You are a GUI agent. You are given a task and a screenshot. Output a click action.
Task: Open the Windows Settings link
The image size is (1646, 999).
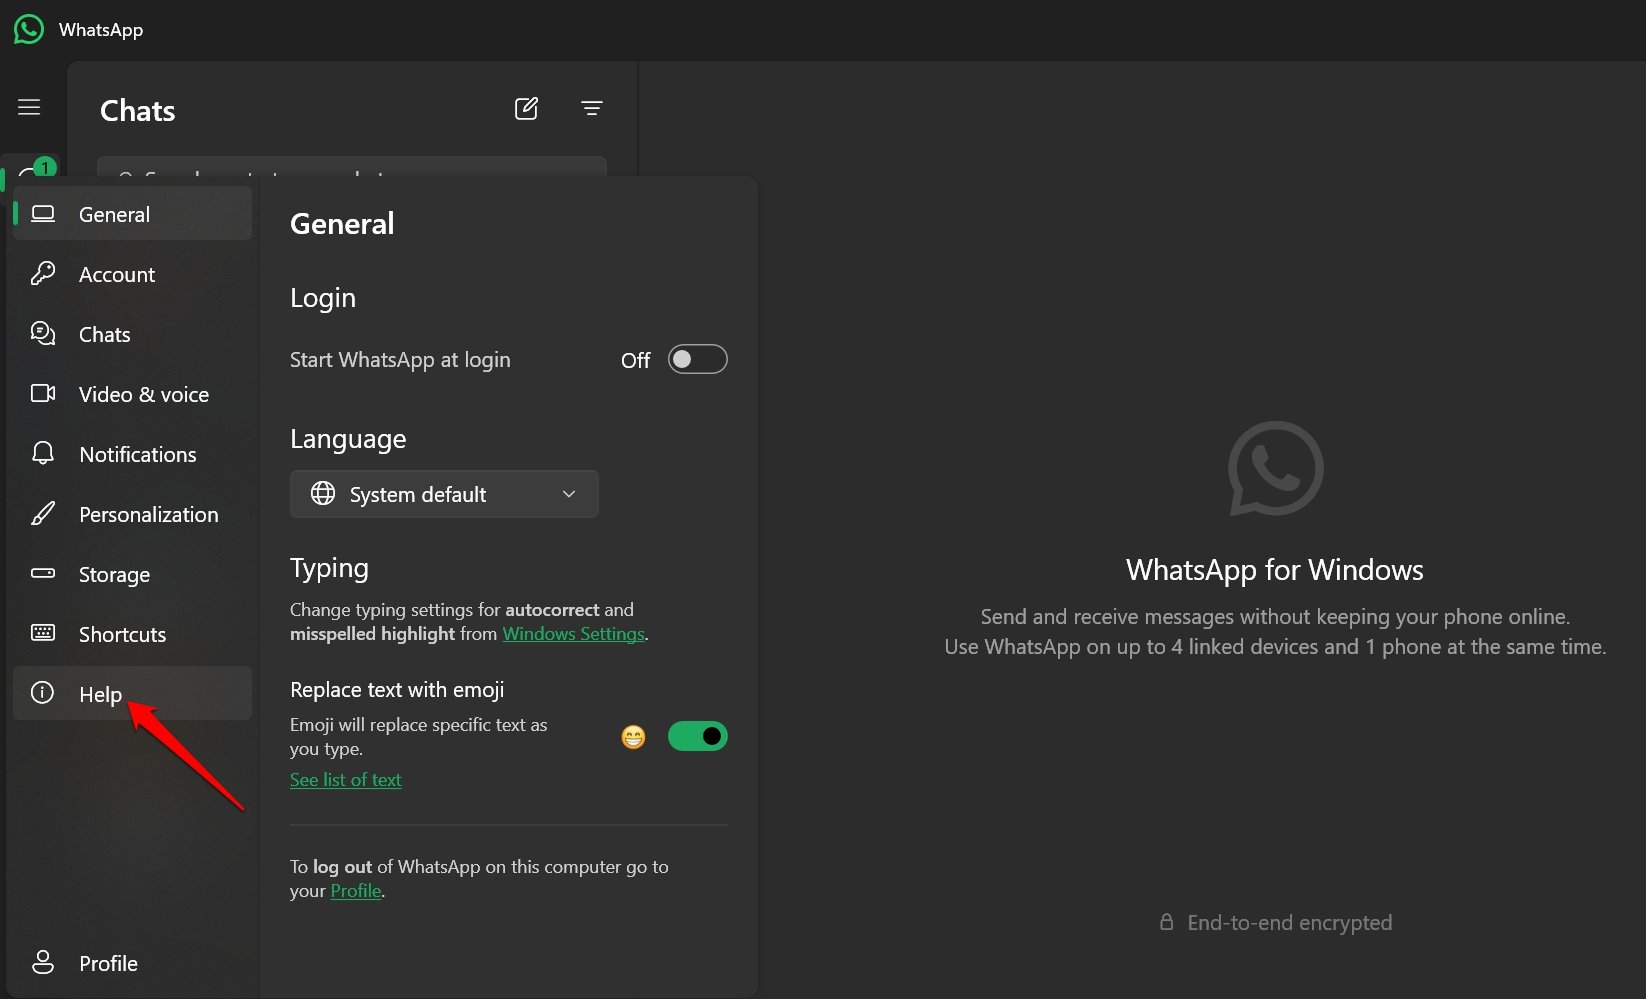573,634
